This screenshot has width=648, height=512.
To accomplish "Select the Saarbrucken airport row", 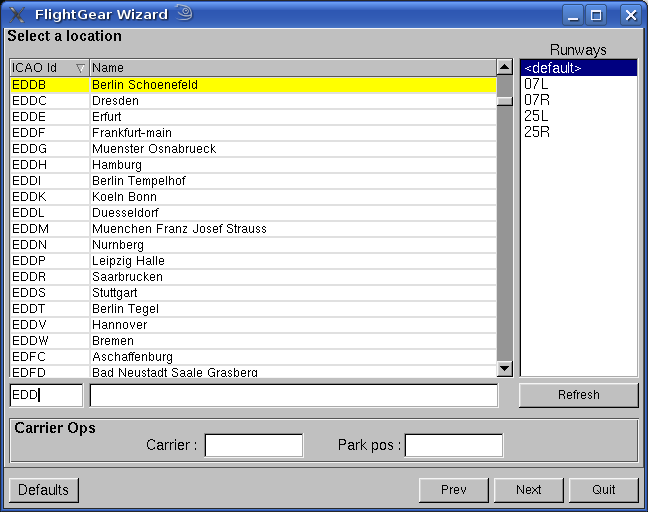I will click(x=253, y=277).
